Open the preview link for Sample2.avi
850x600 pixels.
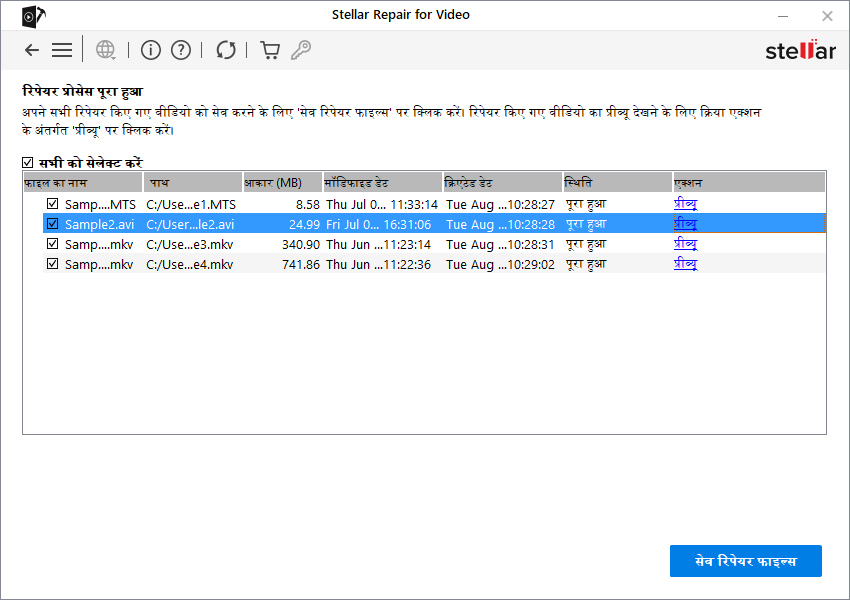(685, 224)
